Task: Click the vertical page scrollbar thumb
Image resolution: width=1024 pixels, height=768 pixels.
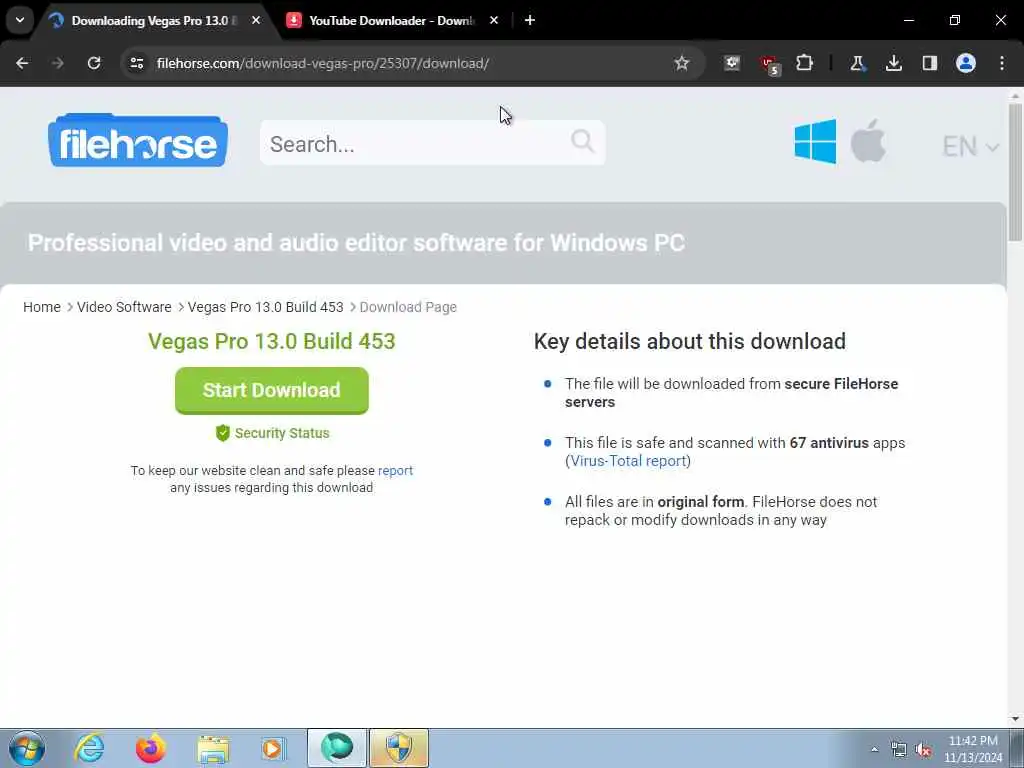Action: [1015, 172]
